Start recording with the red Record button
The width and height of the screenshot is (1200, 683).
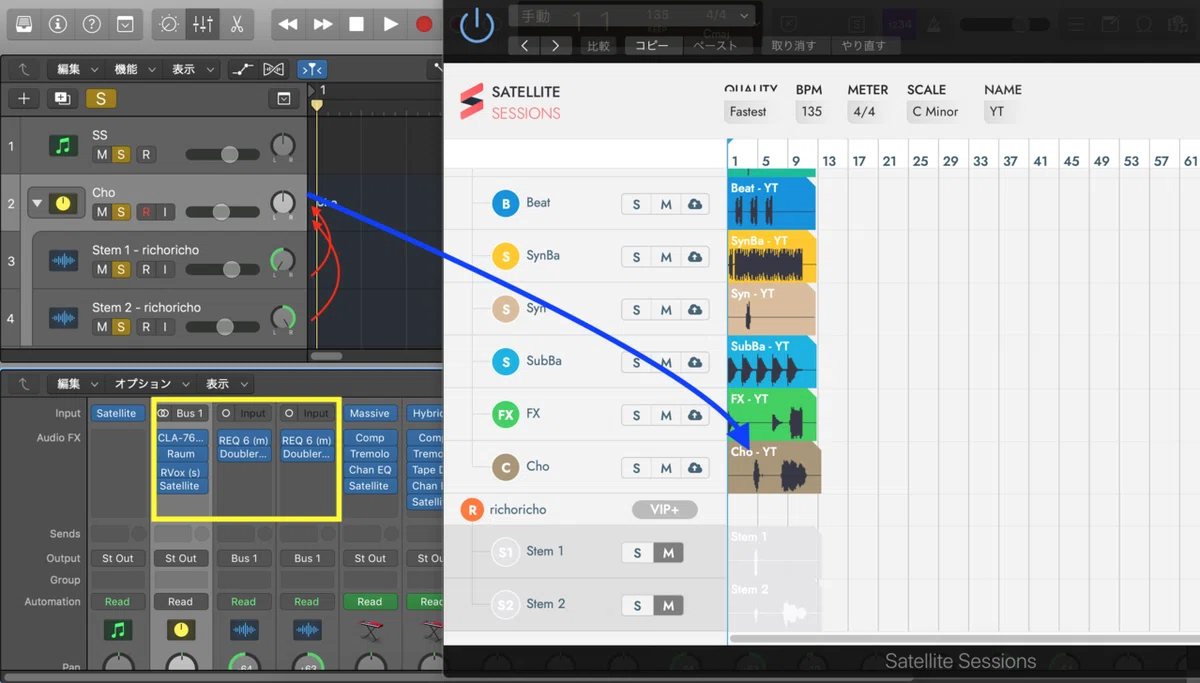click(424, 24)
